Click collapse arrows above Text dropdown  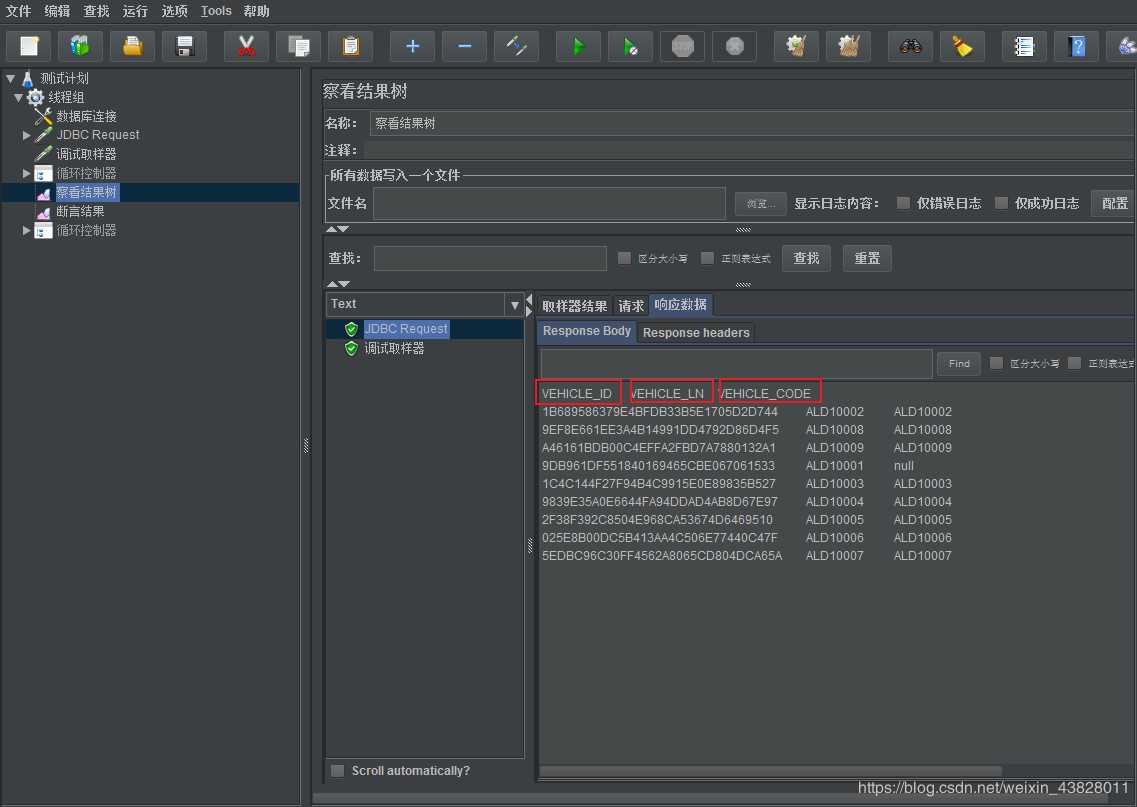pyautogui.click(x=338, y=284)
